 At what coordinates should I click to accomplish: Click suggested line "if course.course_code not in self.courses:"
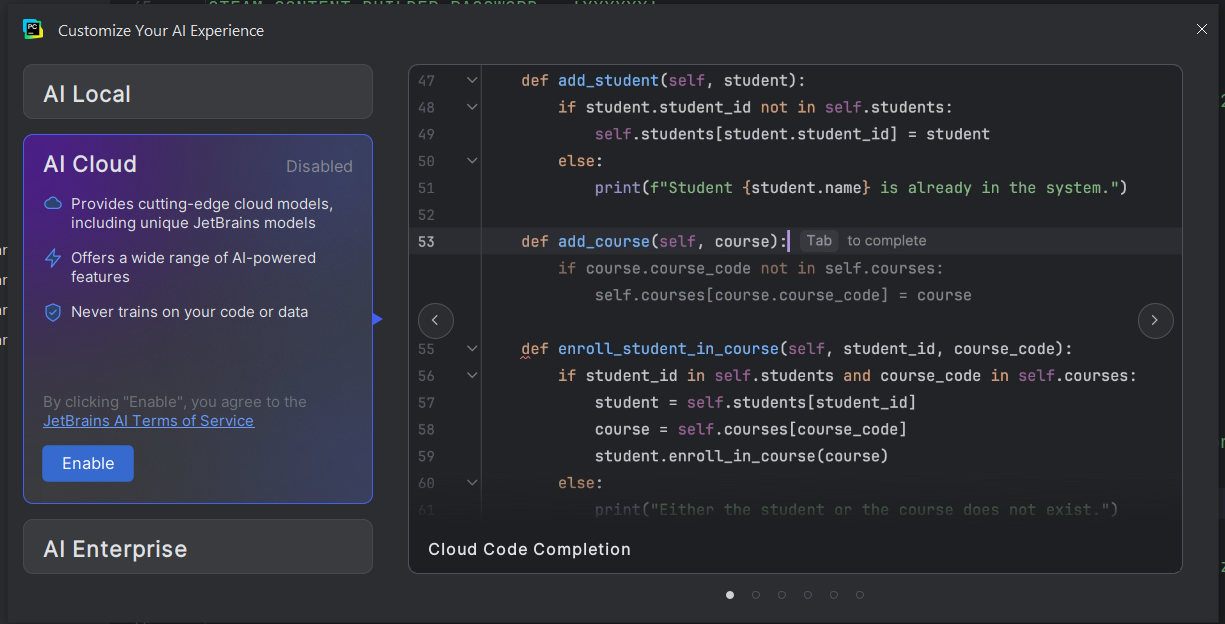[x=751, y=268]
